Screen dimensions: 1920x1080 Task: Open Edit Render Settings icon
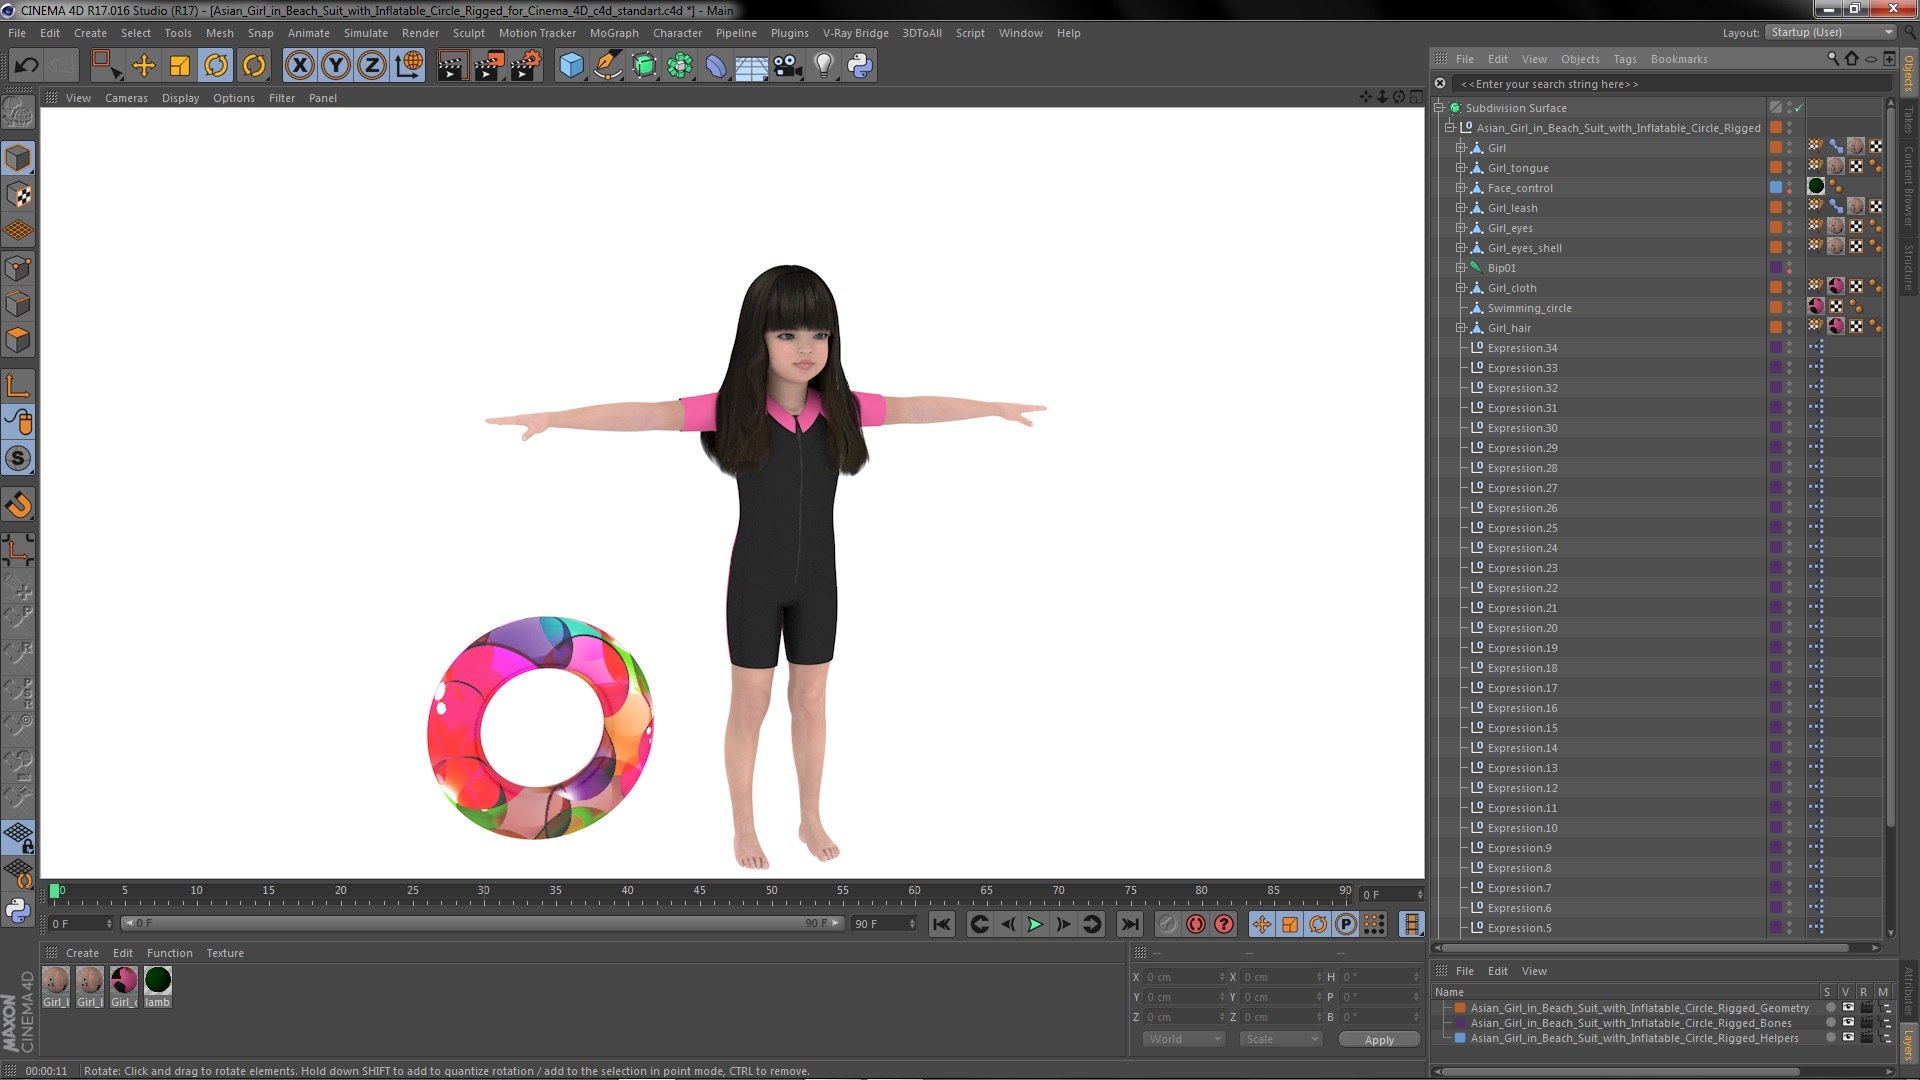pyautogui.click(x=526, y=66)
